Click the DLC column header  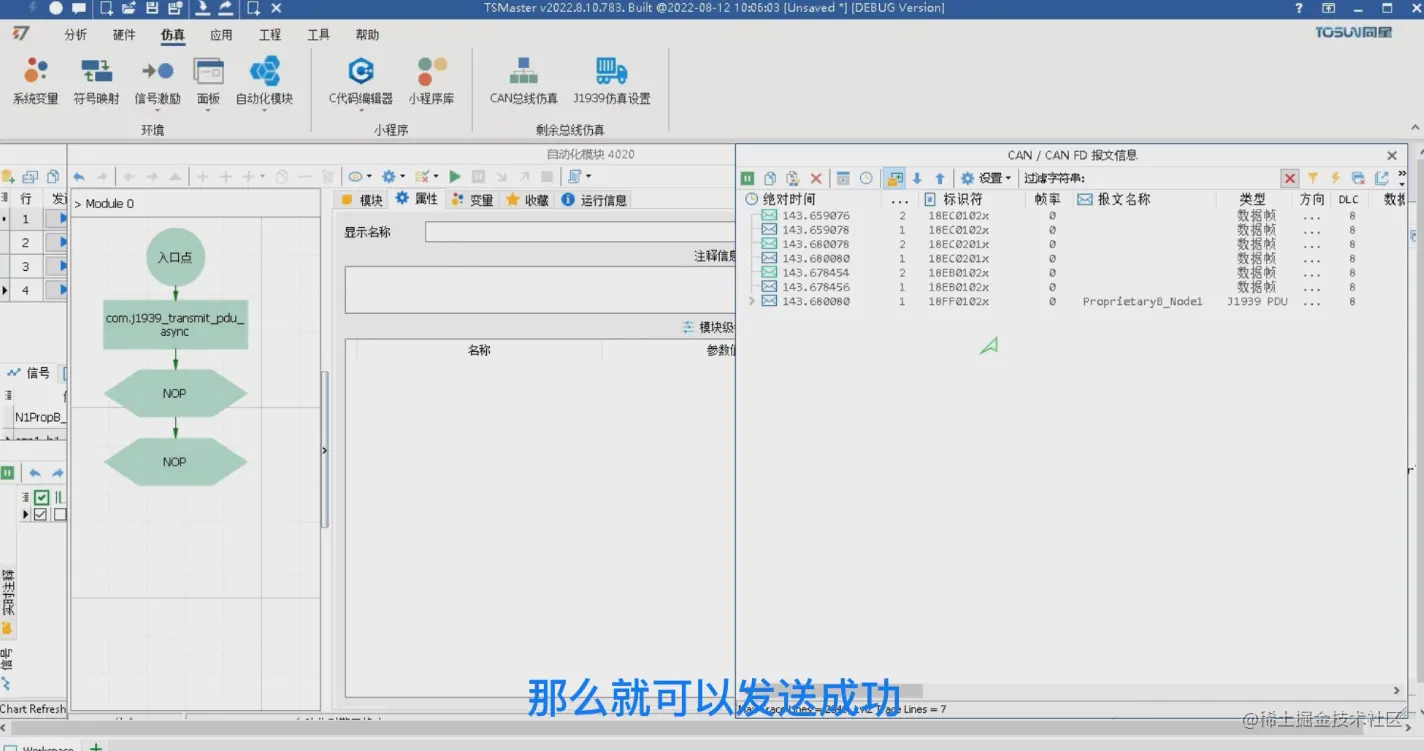coord(1349,199)
